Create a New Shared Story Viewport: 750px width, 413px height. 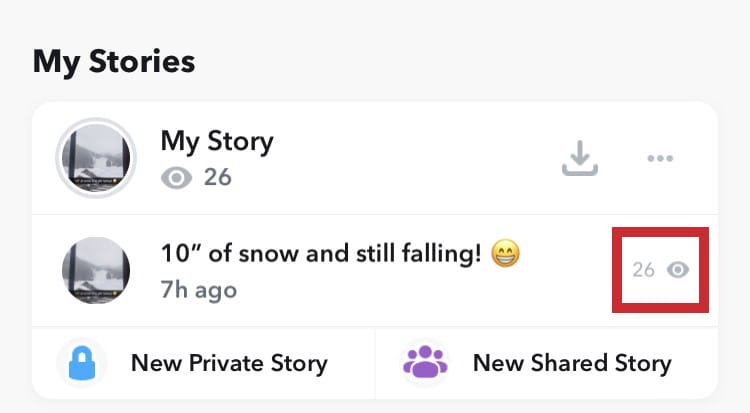pyautogui.click(x=571, y=362)
